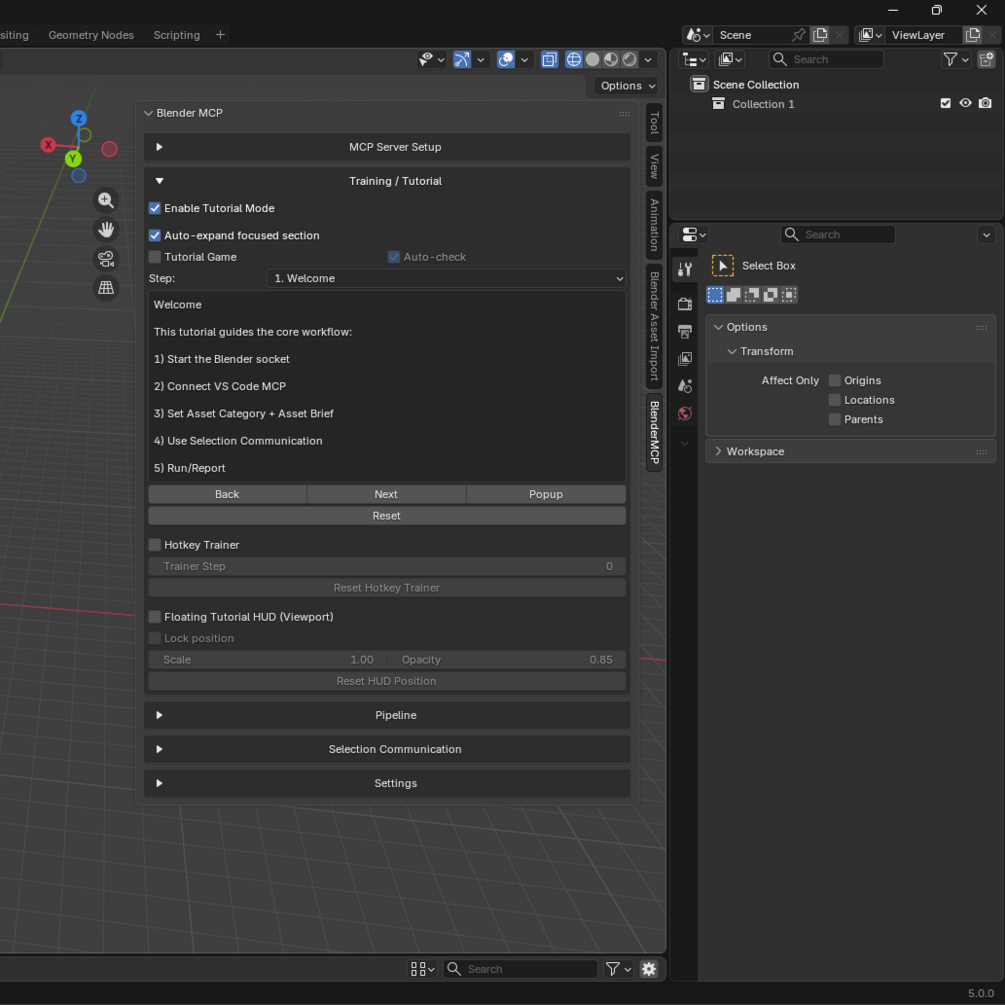Click the HUD Scale slider field
This screenshot has height=1005, width=1005.
pos(267,660)
